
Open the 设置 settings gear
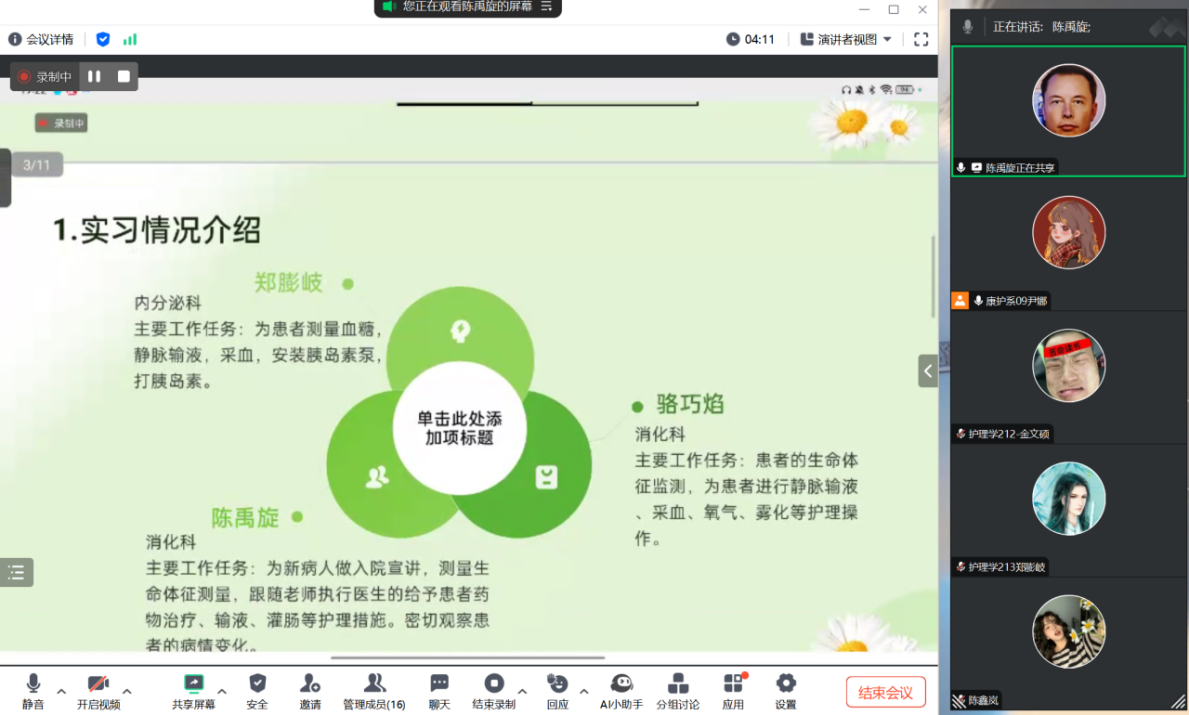point(786,690)
